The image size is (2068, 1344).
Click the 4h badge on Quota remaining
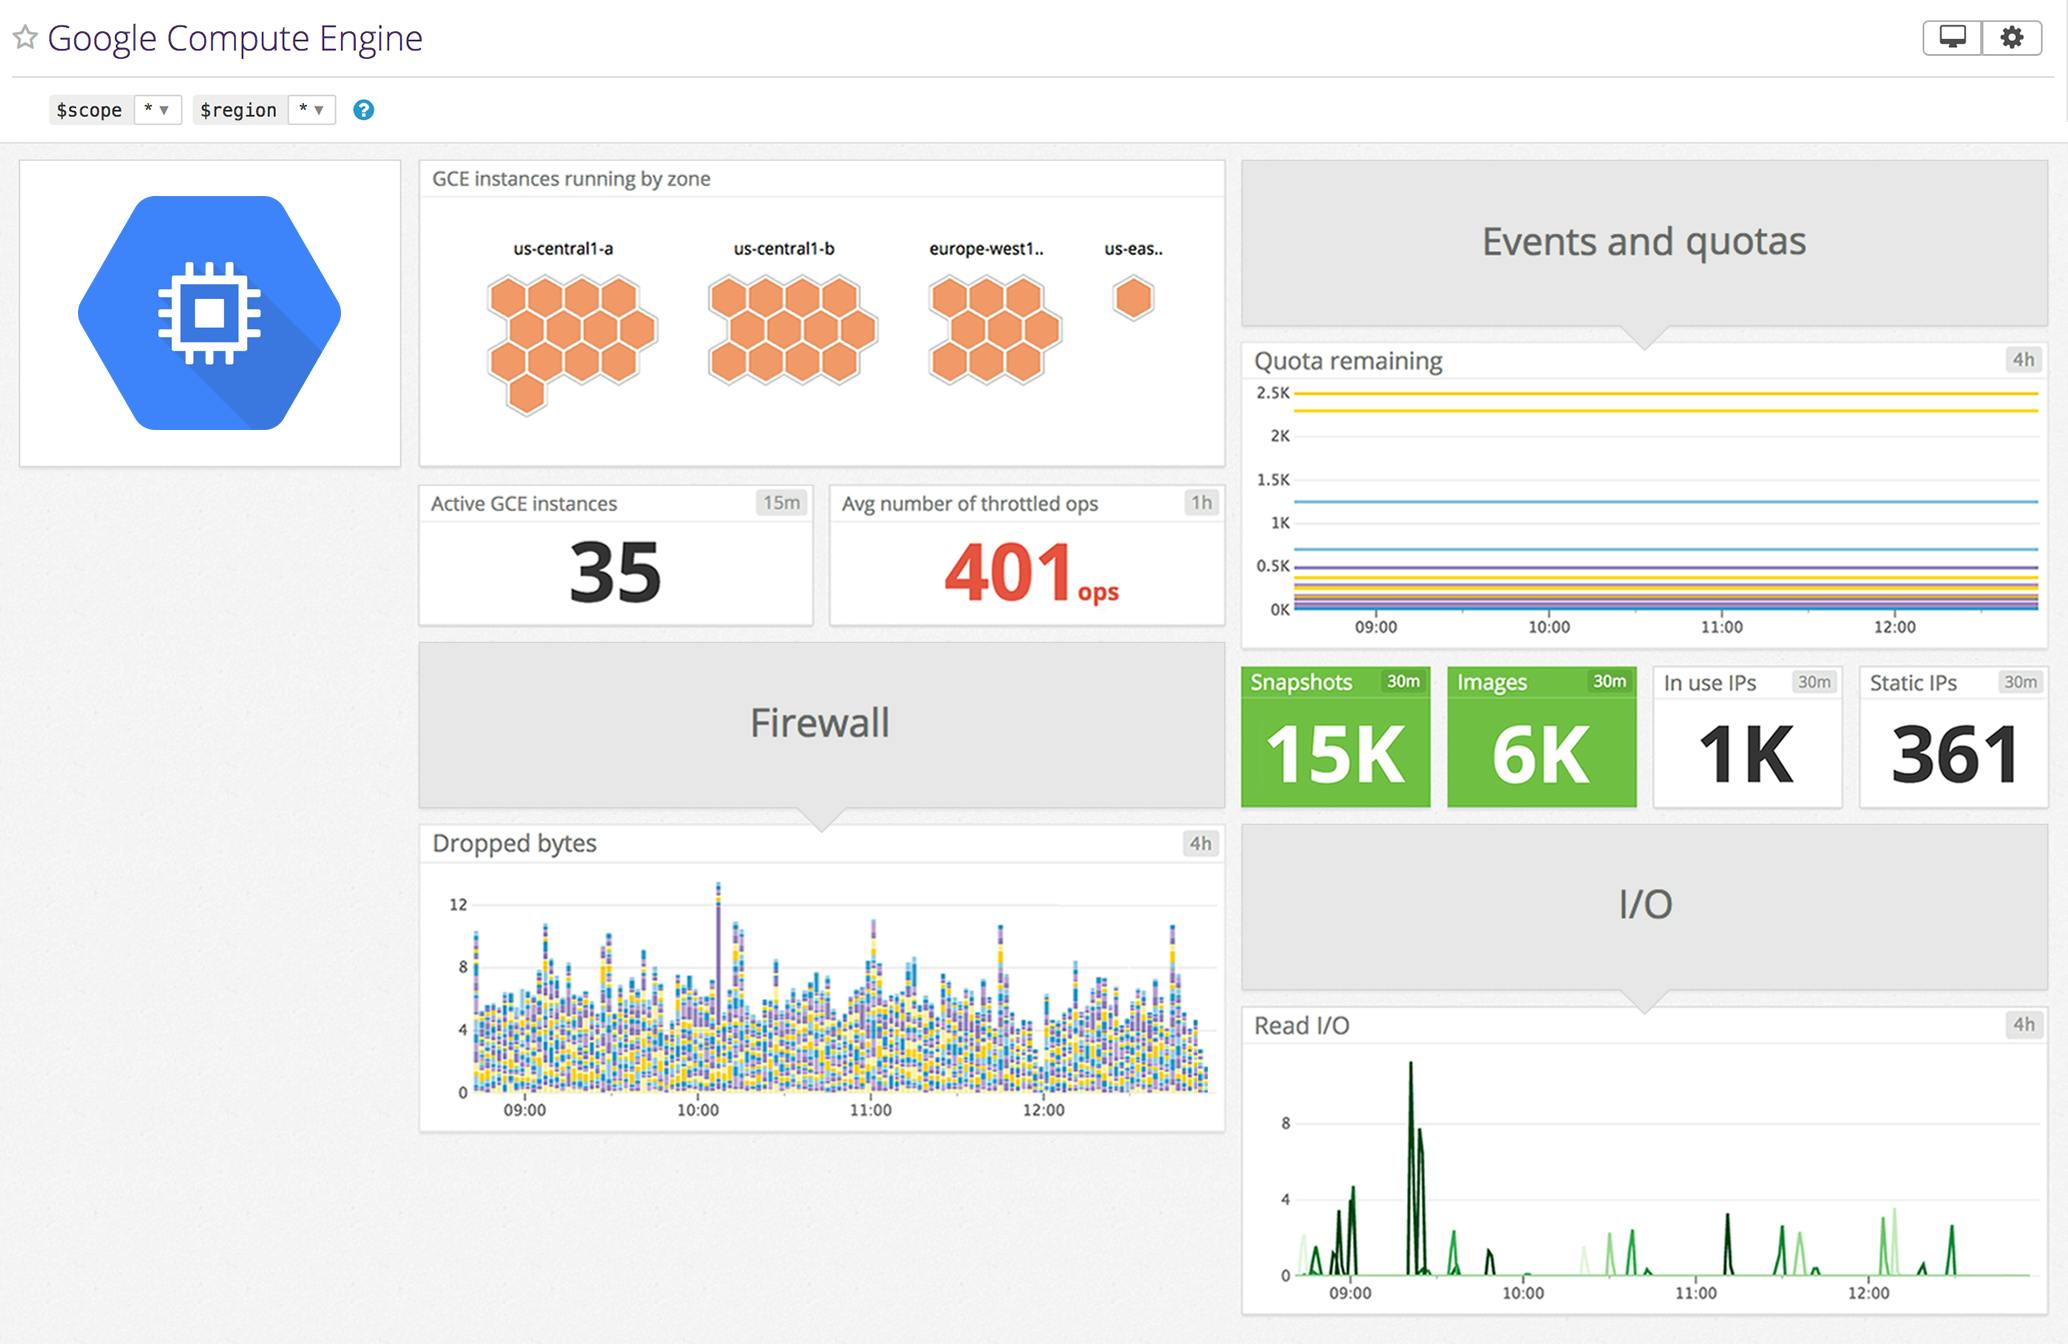[2023, 360]
